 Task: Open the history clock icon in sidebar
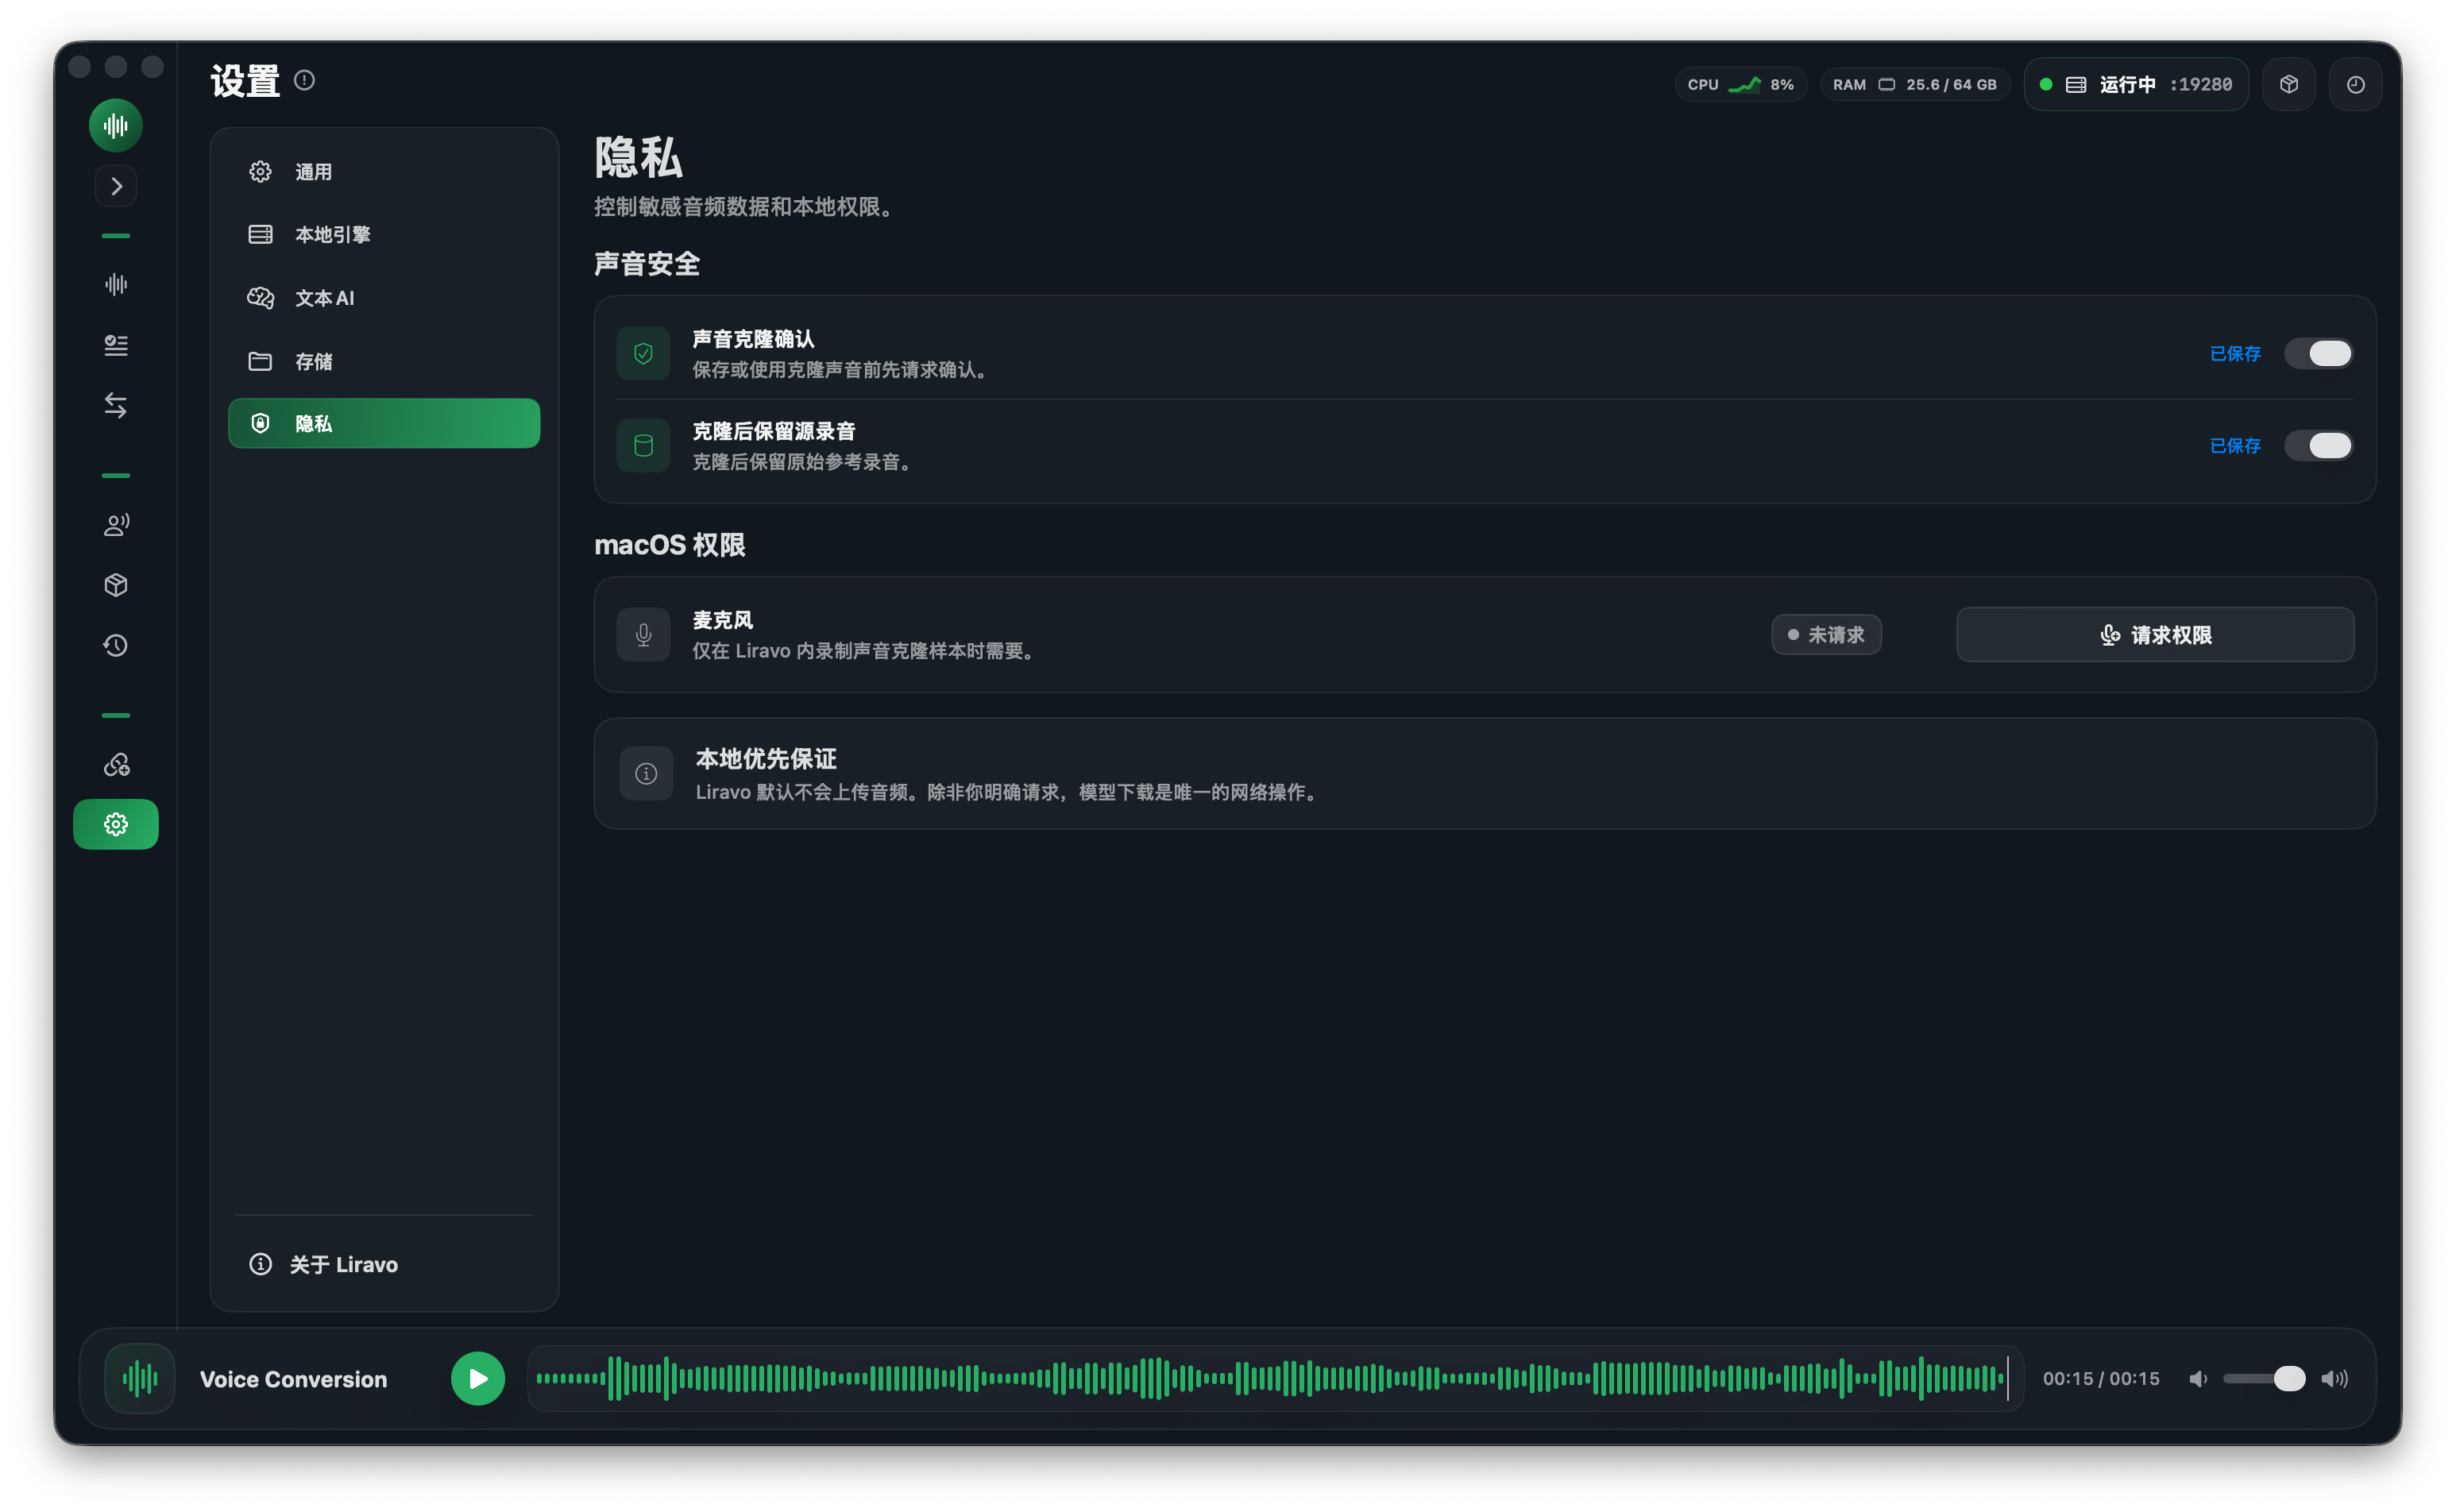coord(116,645)
